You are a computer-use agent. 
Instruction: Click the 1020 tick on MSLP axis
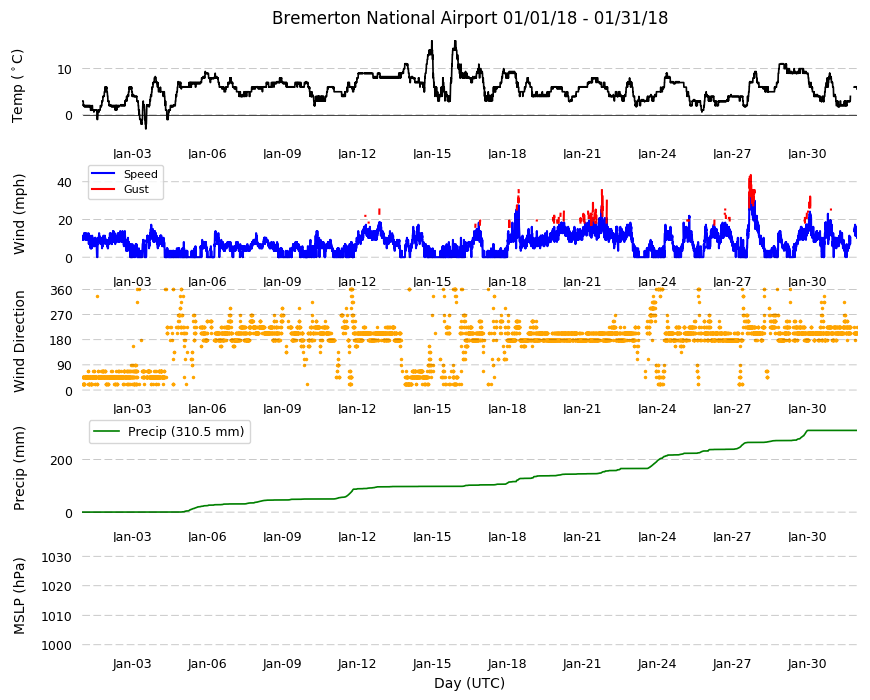click(57, 587)
